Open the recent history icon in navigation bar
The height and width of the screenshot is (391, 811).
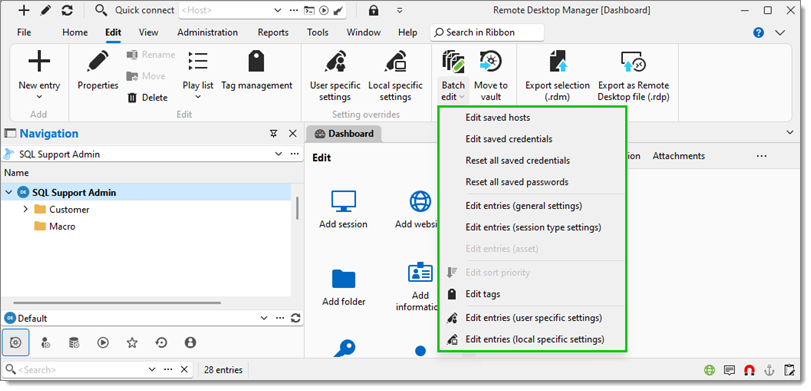click(x=161, y=342)
